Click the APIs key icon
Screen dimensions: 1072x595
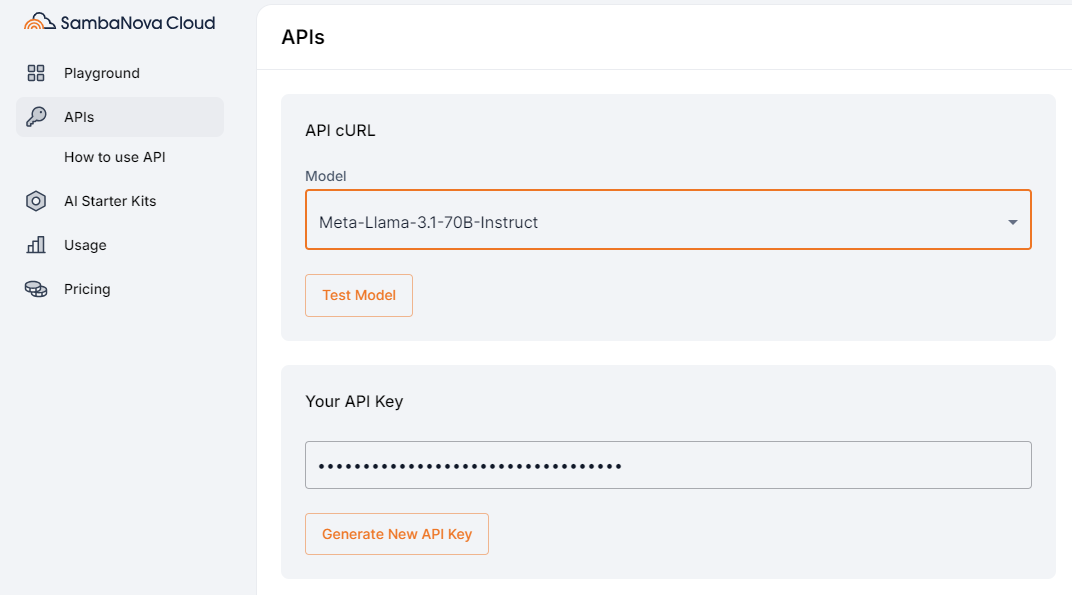36,117
